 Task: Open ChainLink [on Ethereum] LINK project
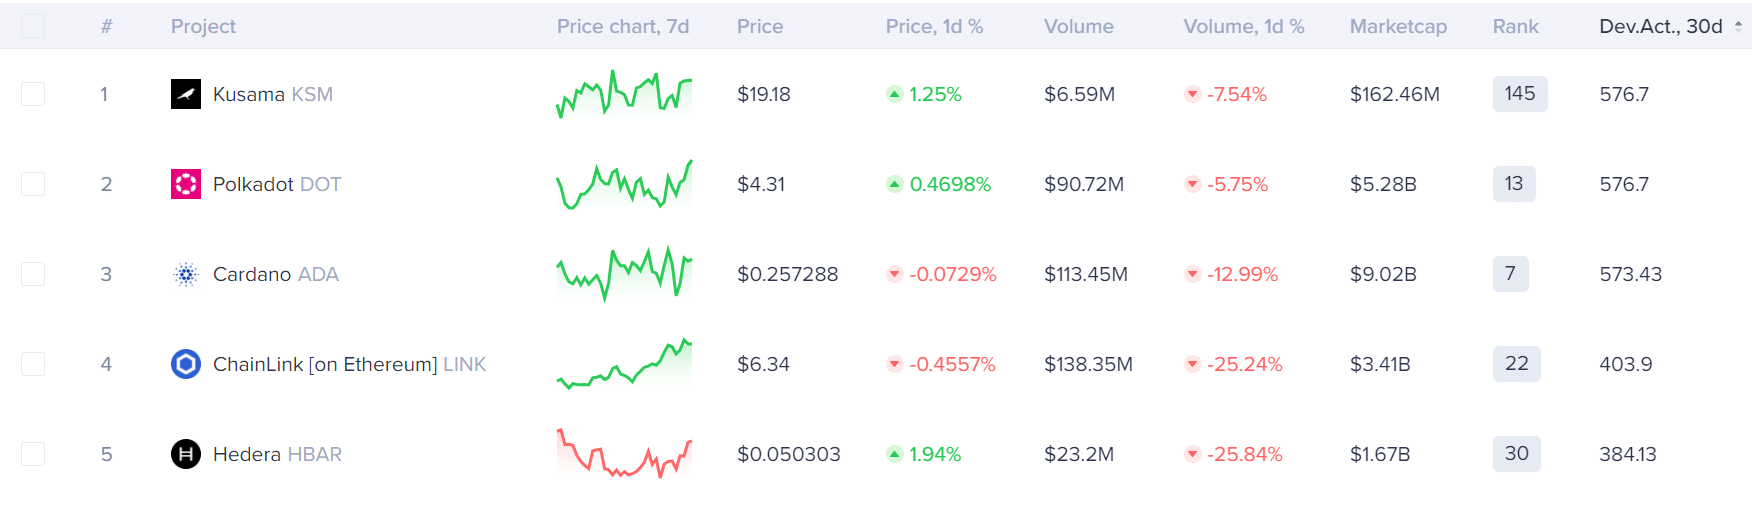click(349, 364)
